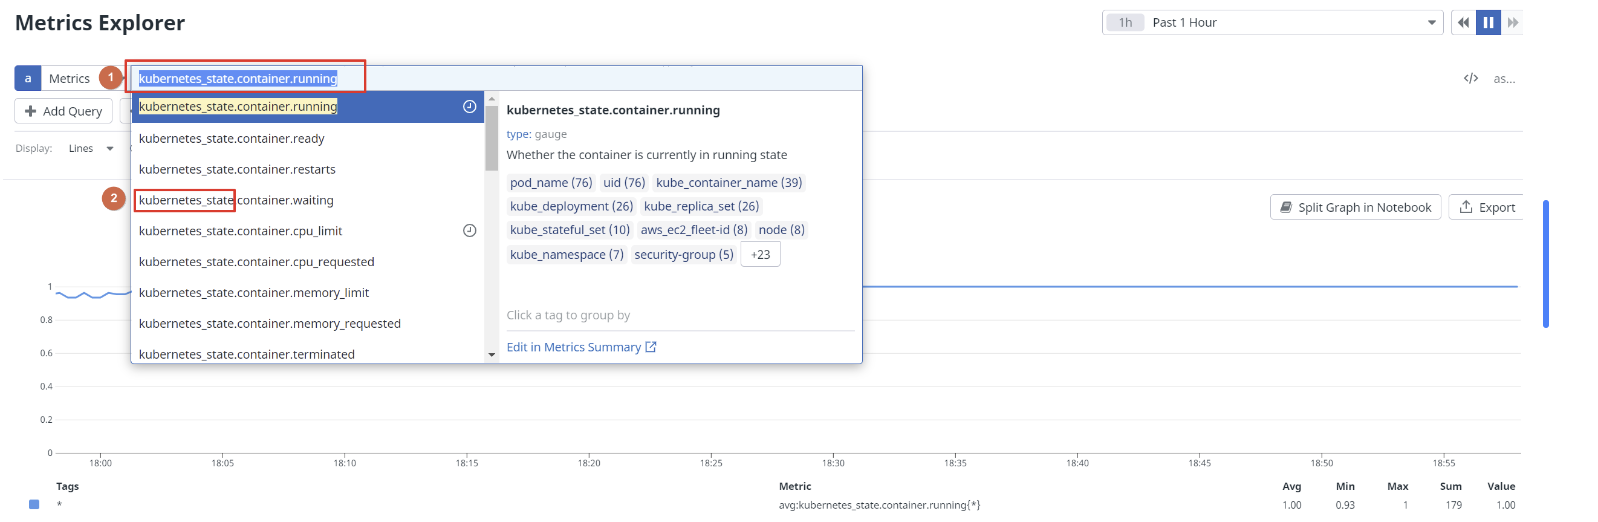
Task: Select kubernetes_state.container.memory_requested from the list
Action: point(307,324)
